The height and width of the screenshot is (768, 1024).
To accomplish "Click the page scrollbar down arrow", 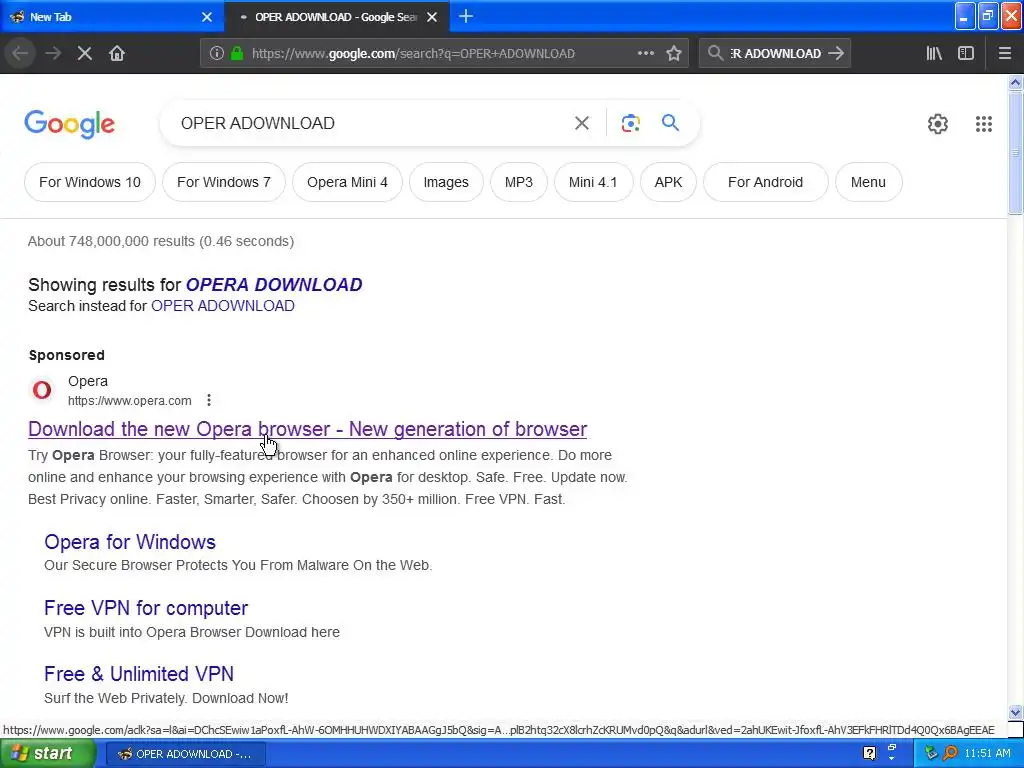I will click(1015, 712).
